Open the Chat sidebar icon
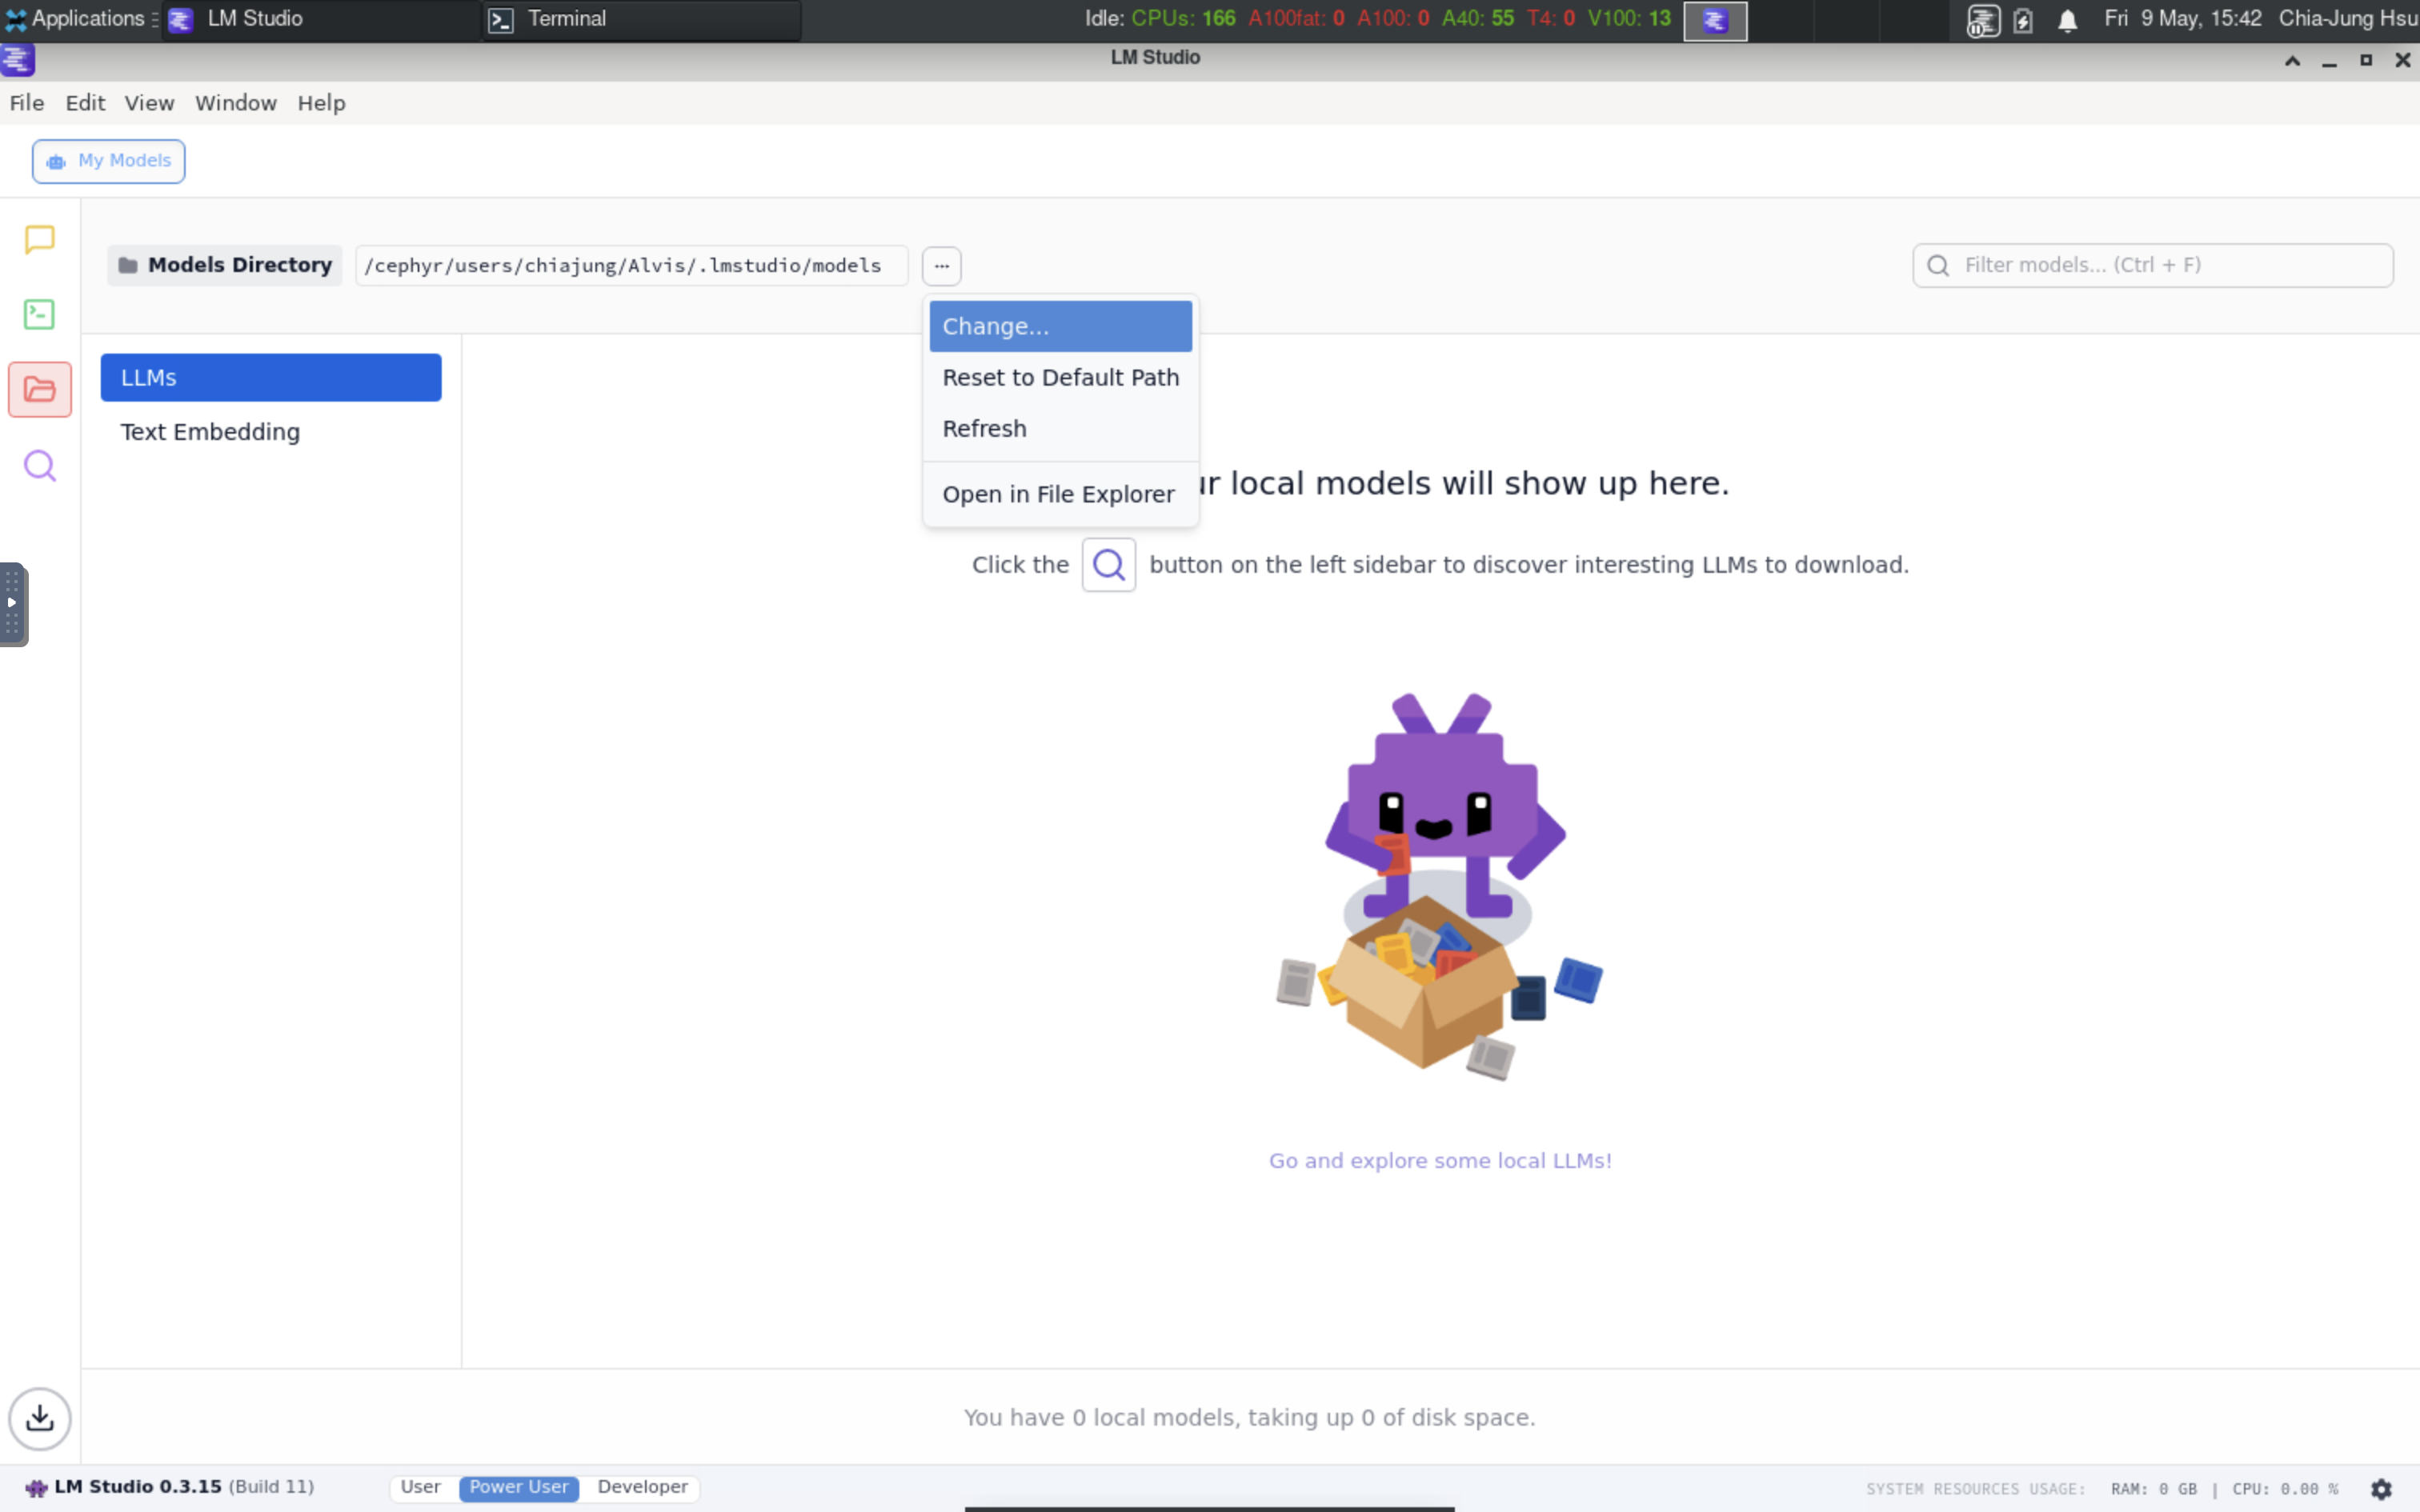This screenshot has width=2420, height=1512. tap(39, 239)
